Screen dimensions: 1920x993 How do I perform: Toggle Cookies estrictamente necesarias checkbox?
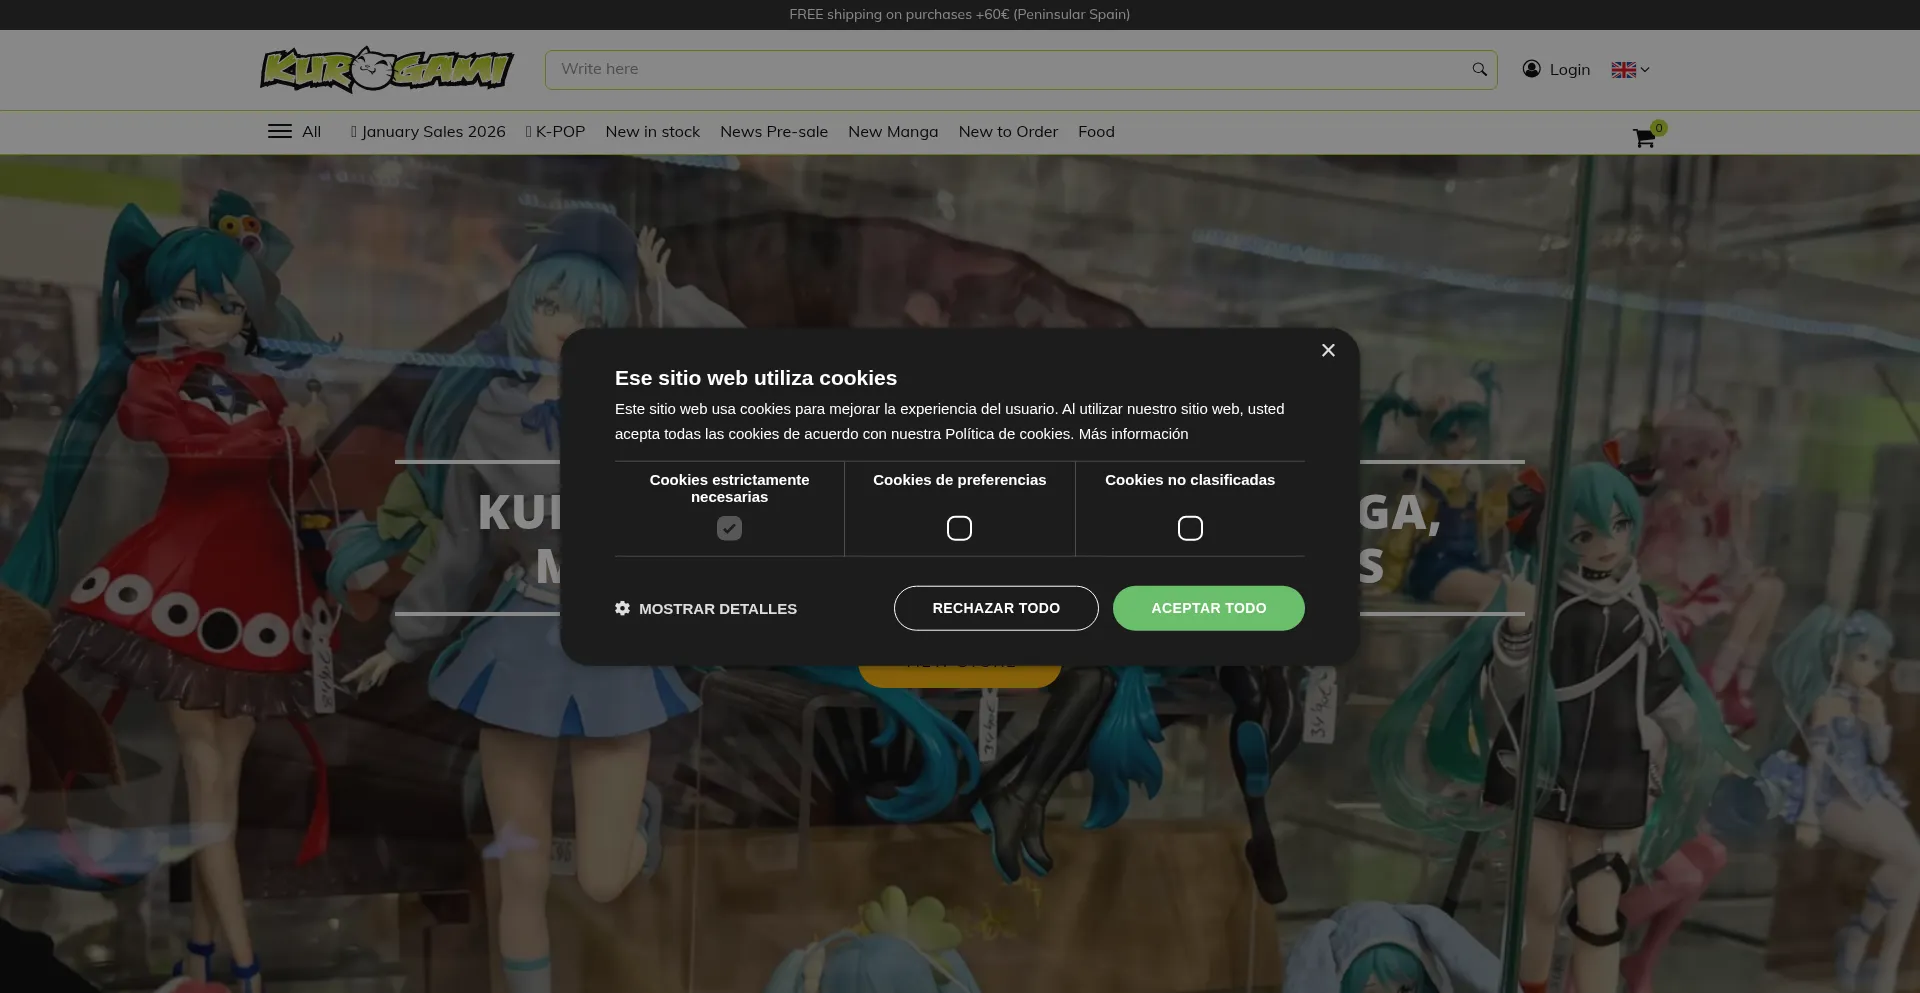(x=728, y=528)
